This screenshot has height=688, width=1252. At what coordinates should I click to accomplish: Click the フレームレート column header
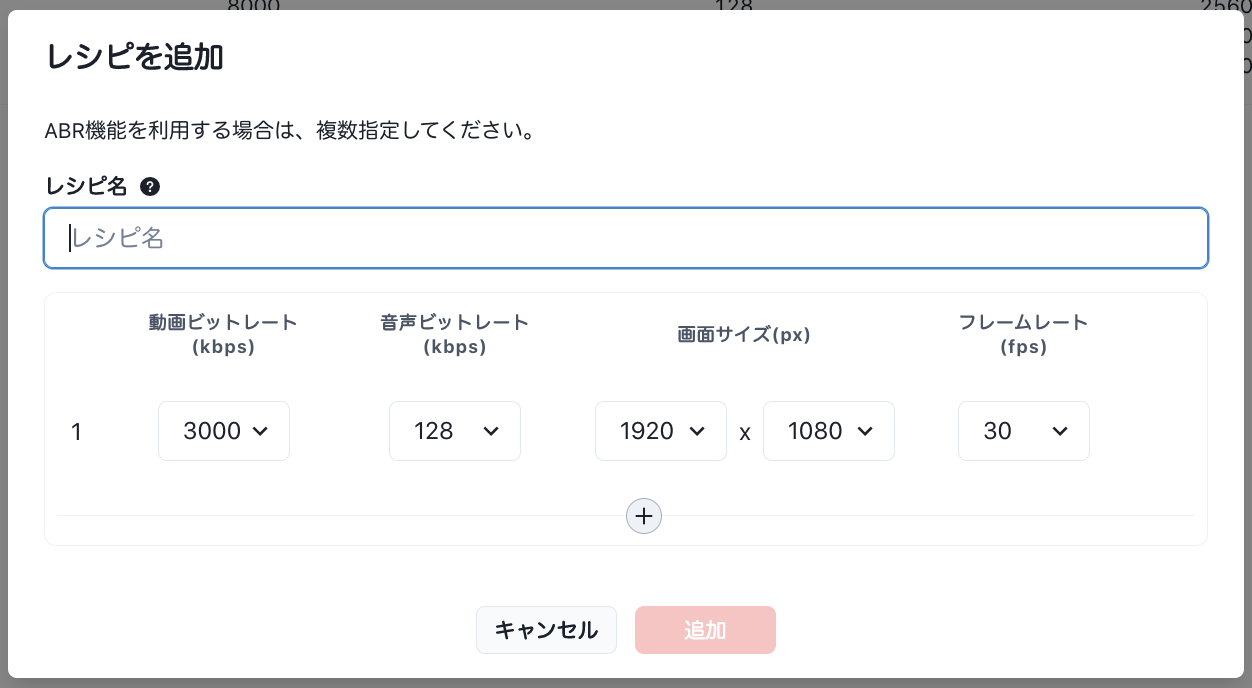click(1023, 335)
